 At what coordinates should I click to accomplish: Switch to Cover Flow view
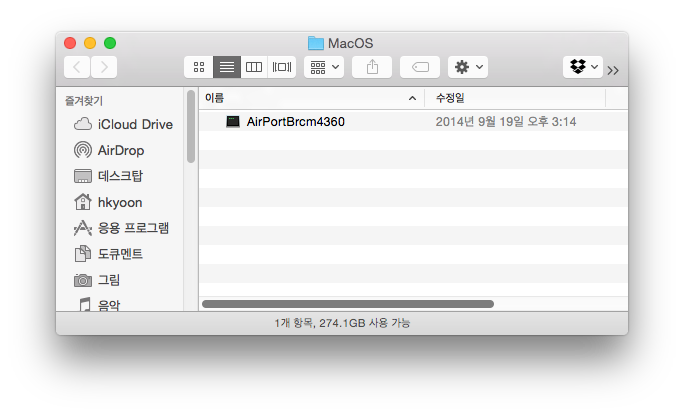[x=282, y=67]
